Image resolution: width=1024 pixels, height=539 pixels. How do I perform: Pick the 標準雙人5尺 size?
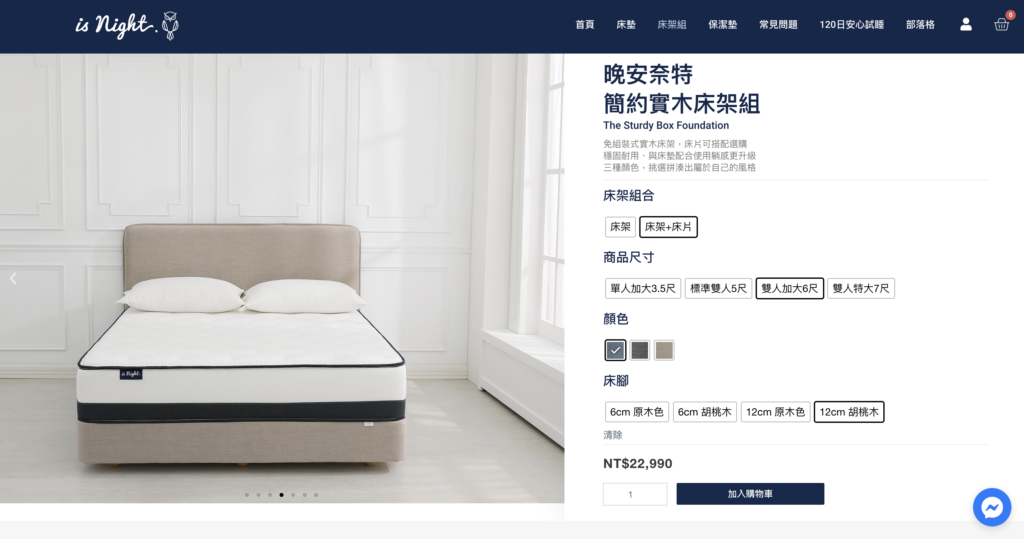tap(718, 288)
